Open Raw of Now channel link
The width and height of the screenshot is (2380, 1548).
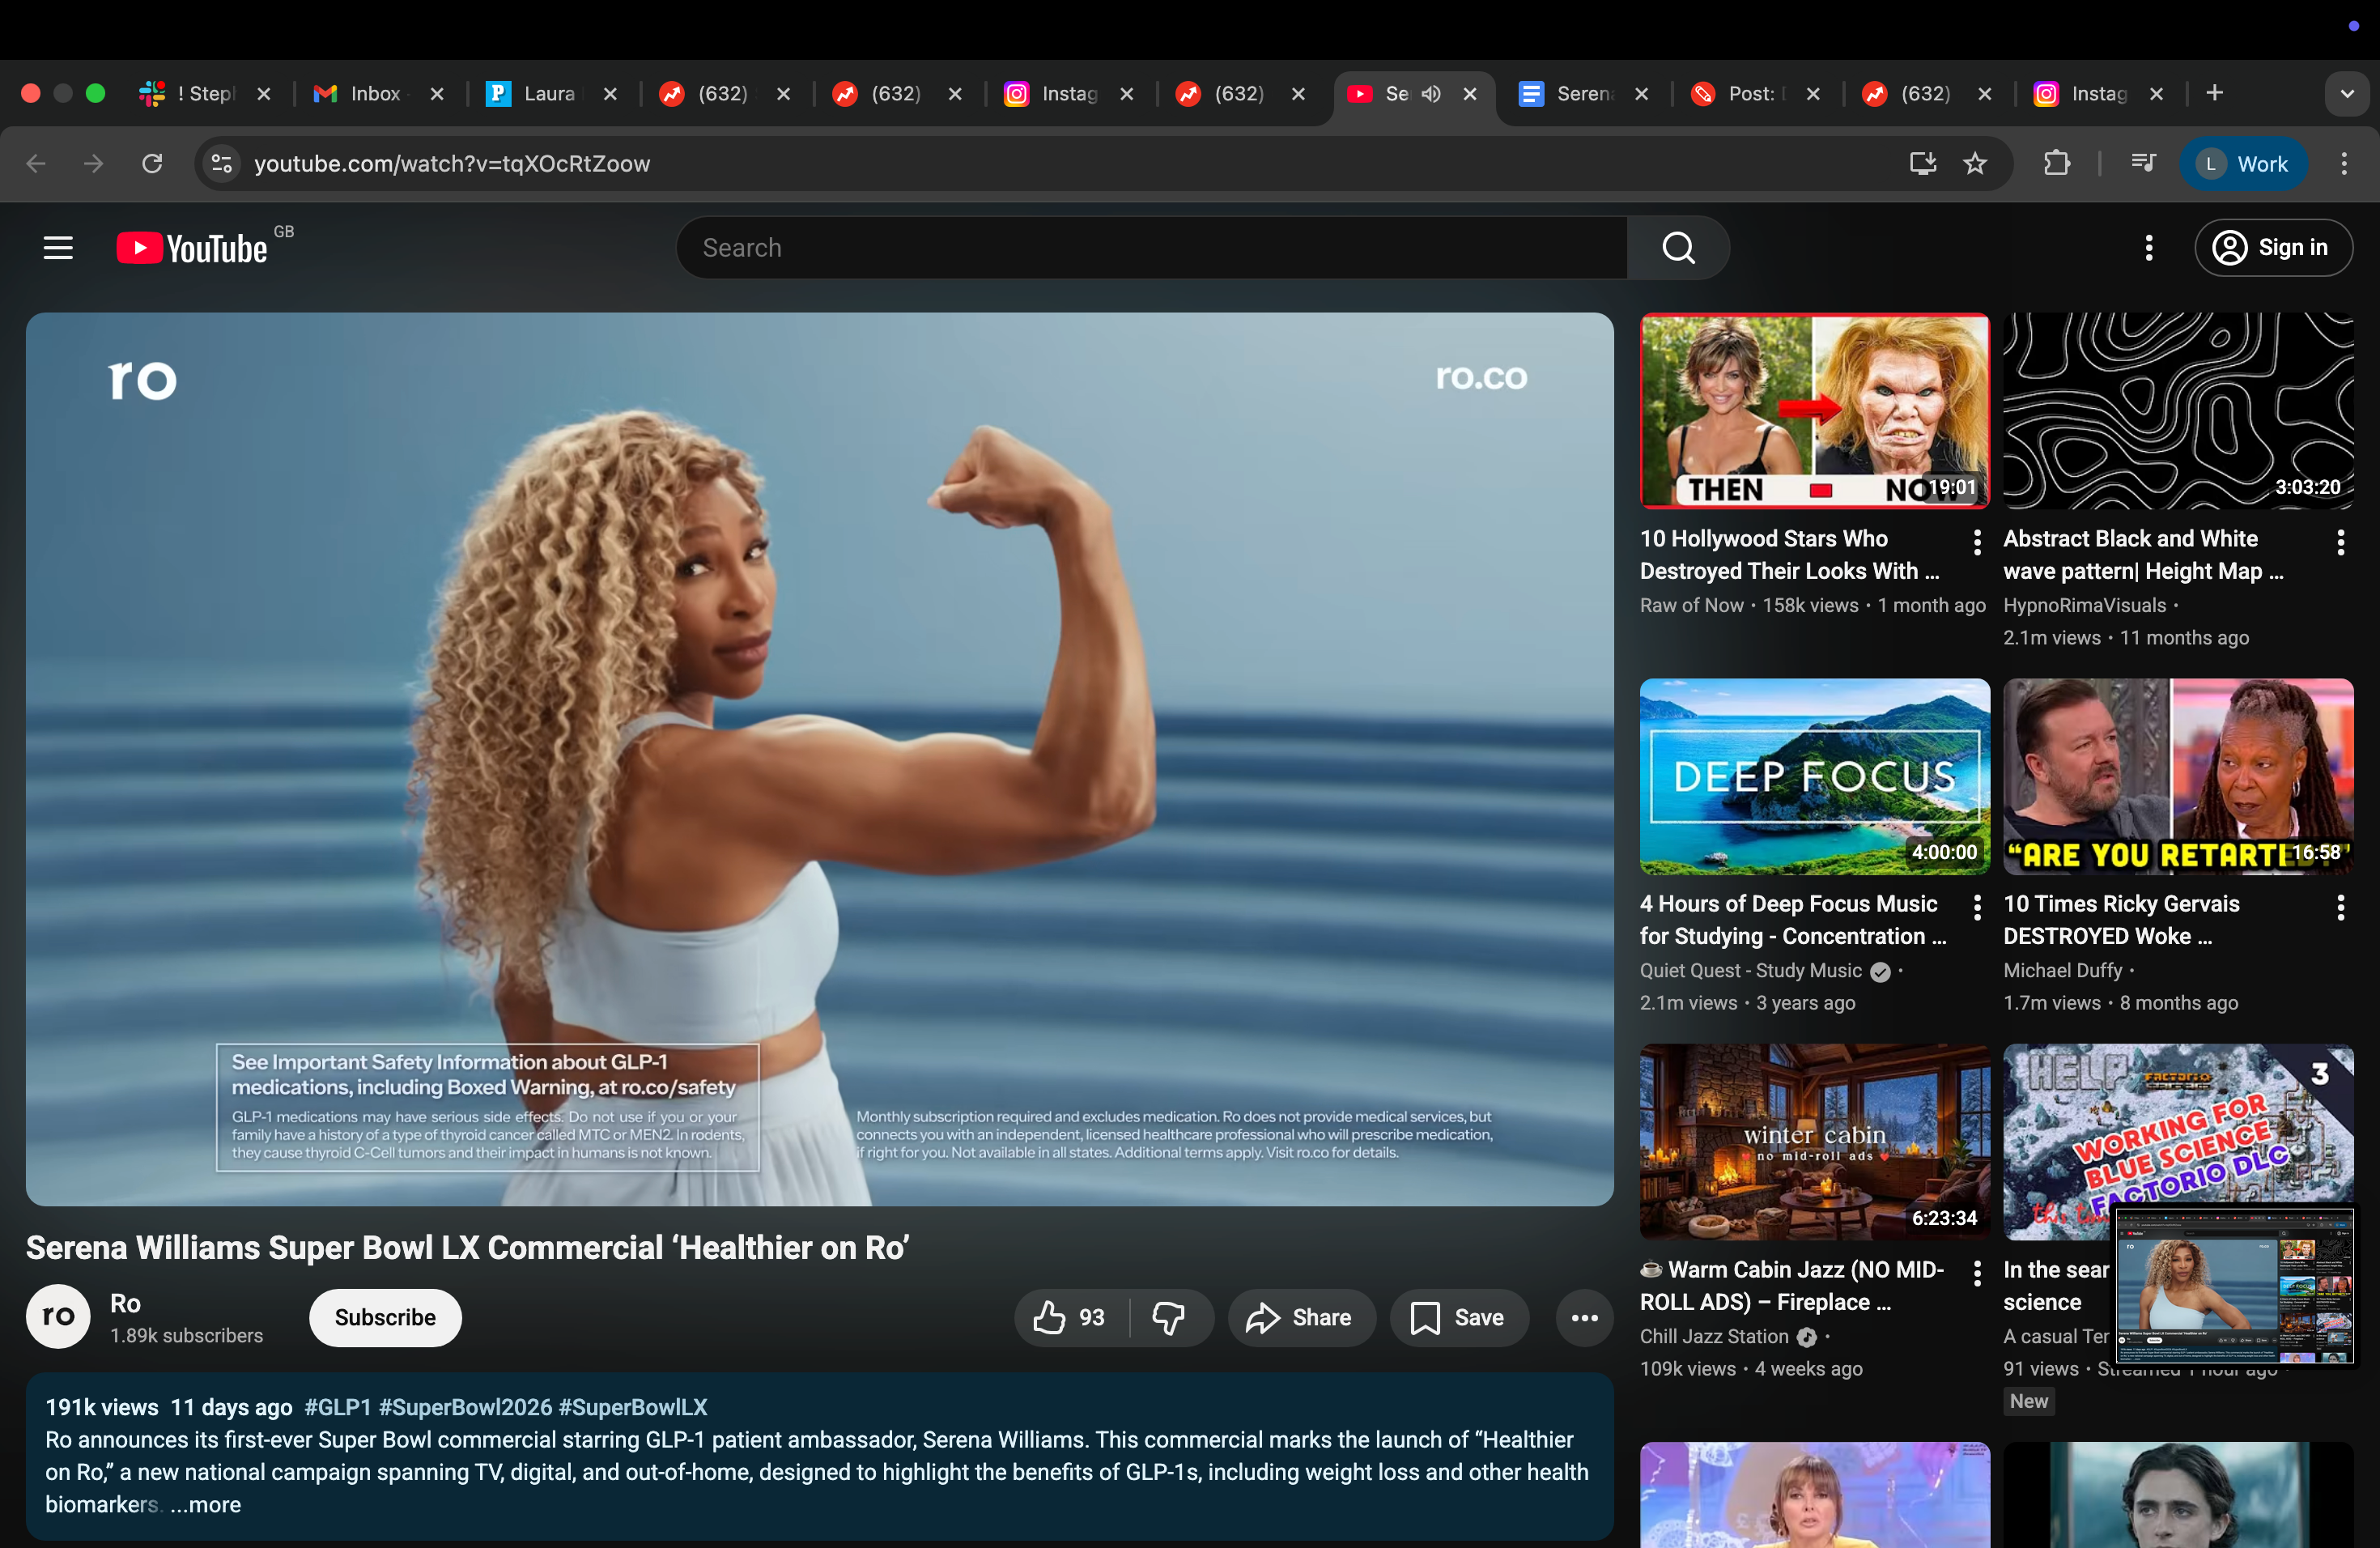[1691, 605]
